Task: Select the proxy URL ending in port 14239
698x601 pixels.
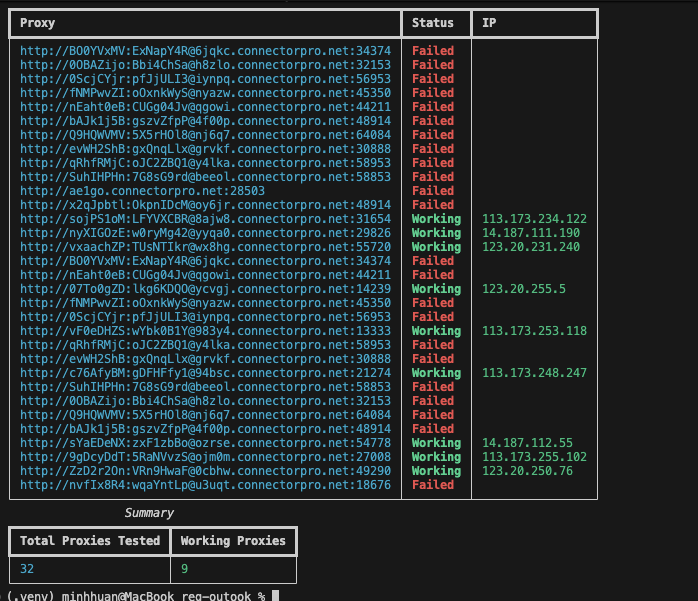Action: 205,289
